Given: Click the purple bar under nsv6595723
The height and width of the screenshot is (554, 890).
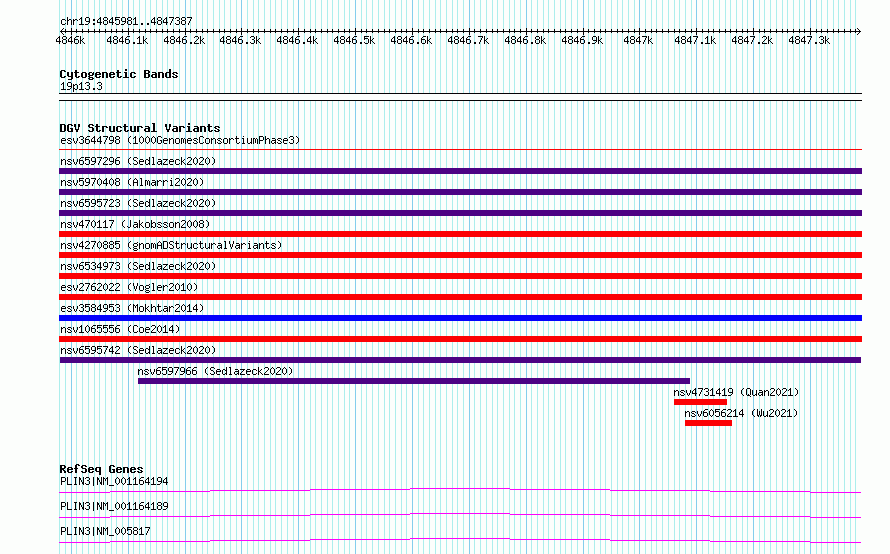Looking at the screenshot, I should click(460, 213).
